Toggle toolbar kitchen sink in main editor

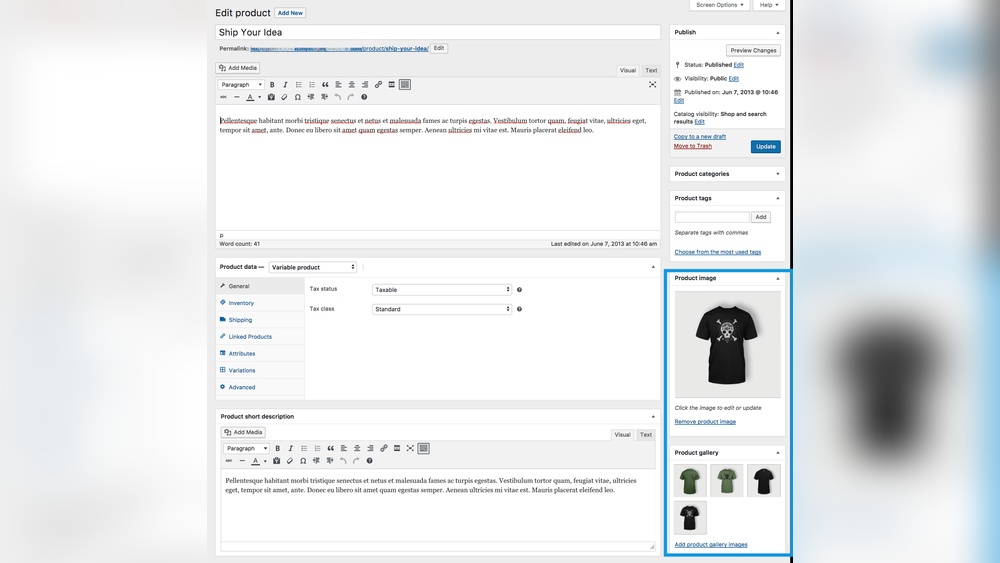tap(405, 85)
